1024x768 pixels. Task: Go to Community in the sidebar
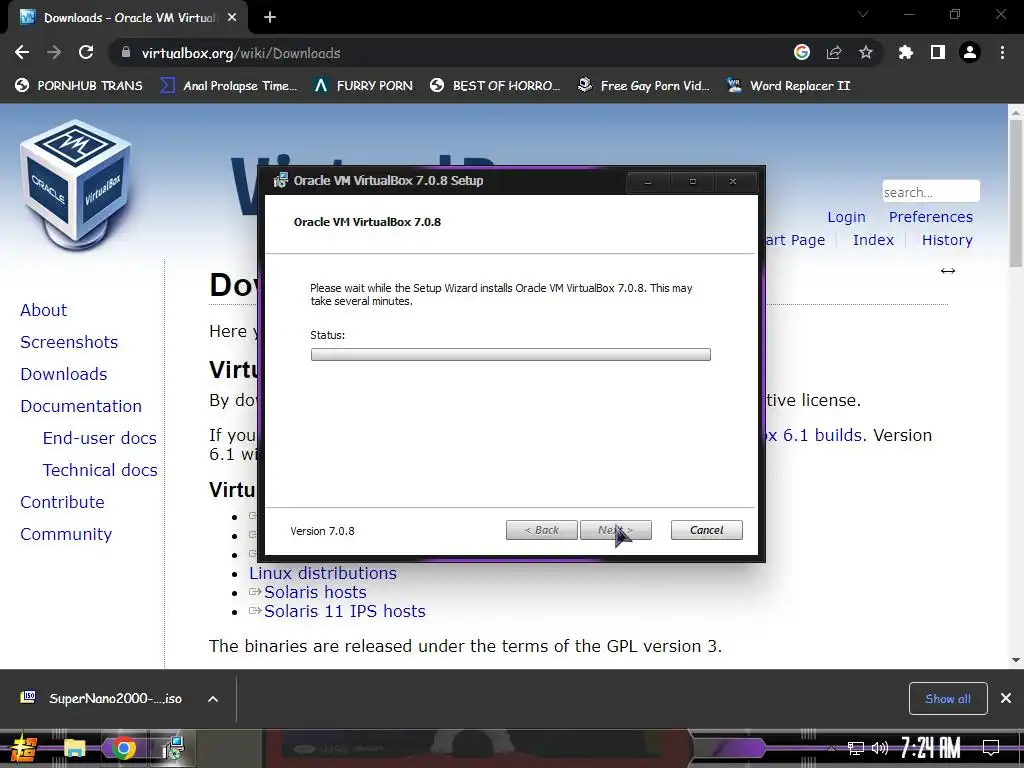[66, 534]
